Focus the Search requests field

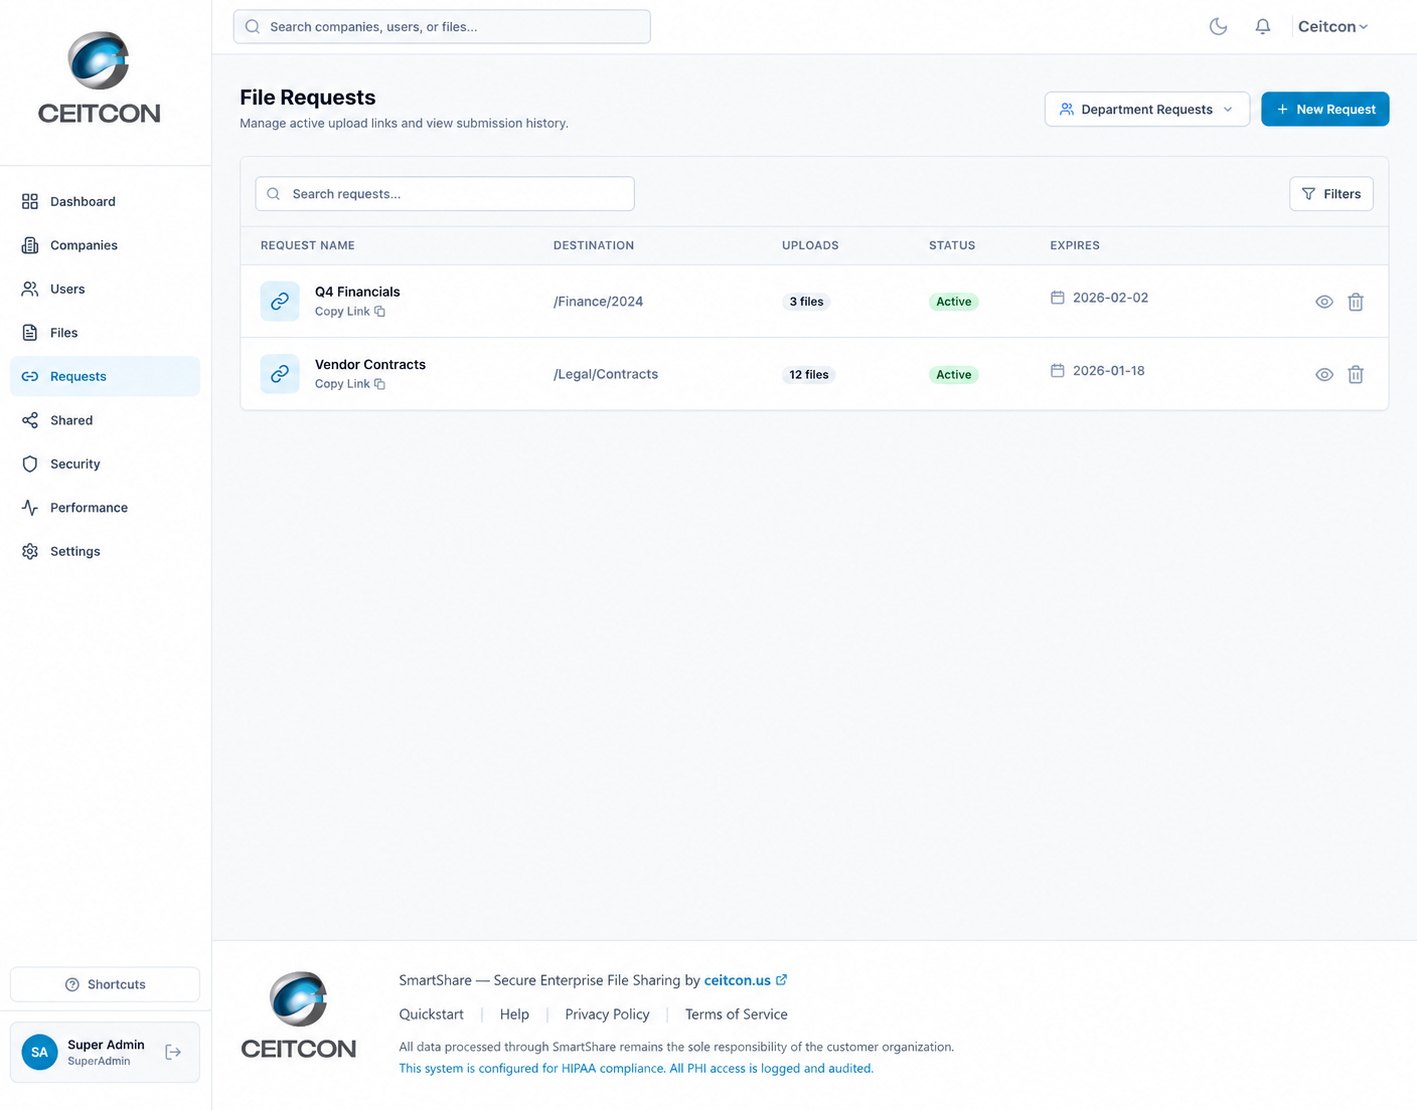coord(445,194)
